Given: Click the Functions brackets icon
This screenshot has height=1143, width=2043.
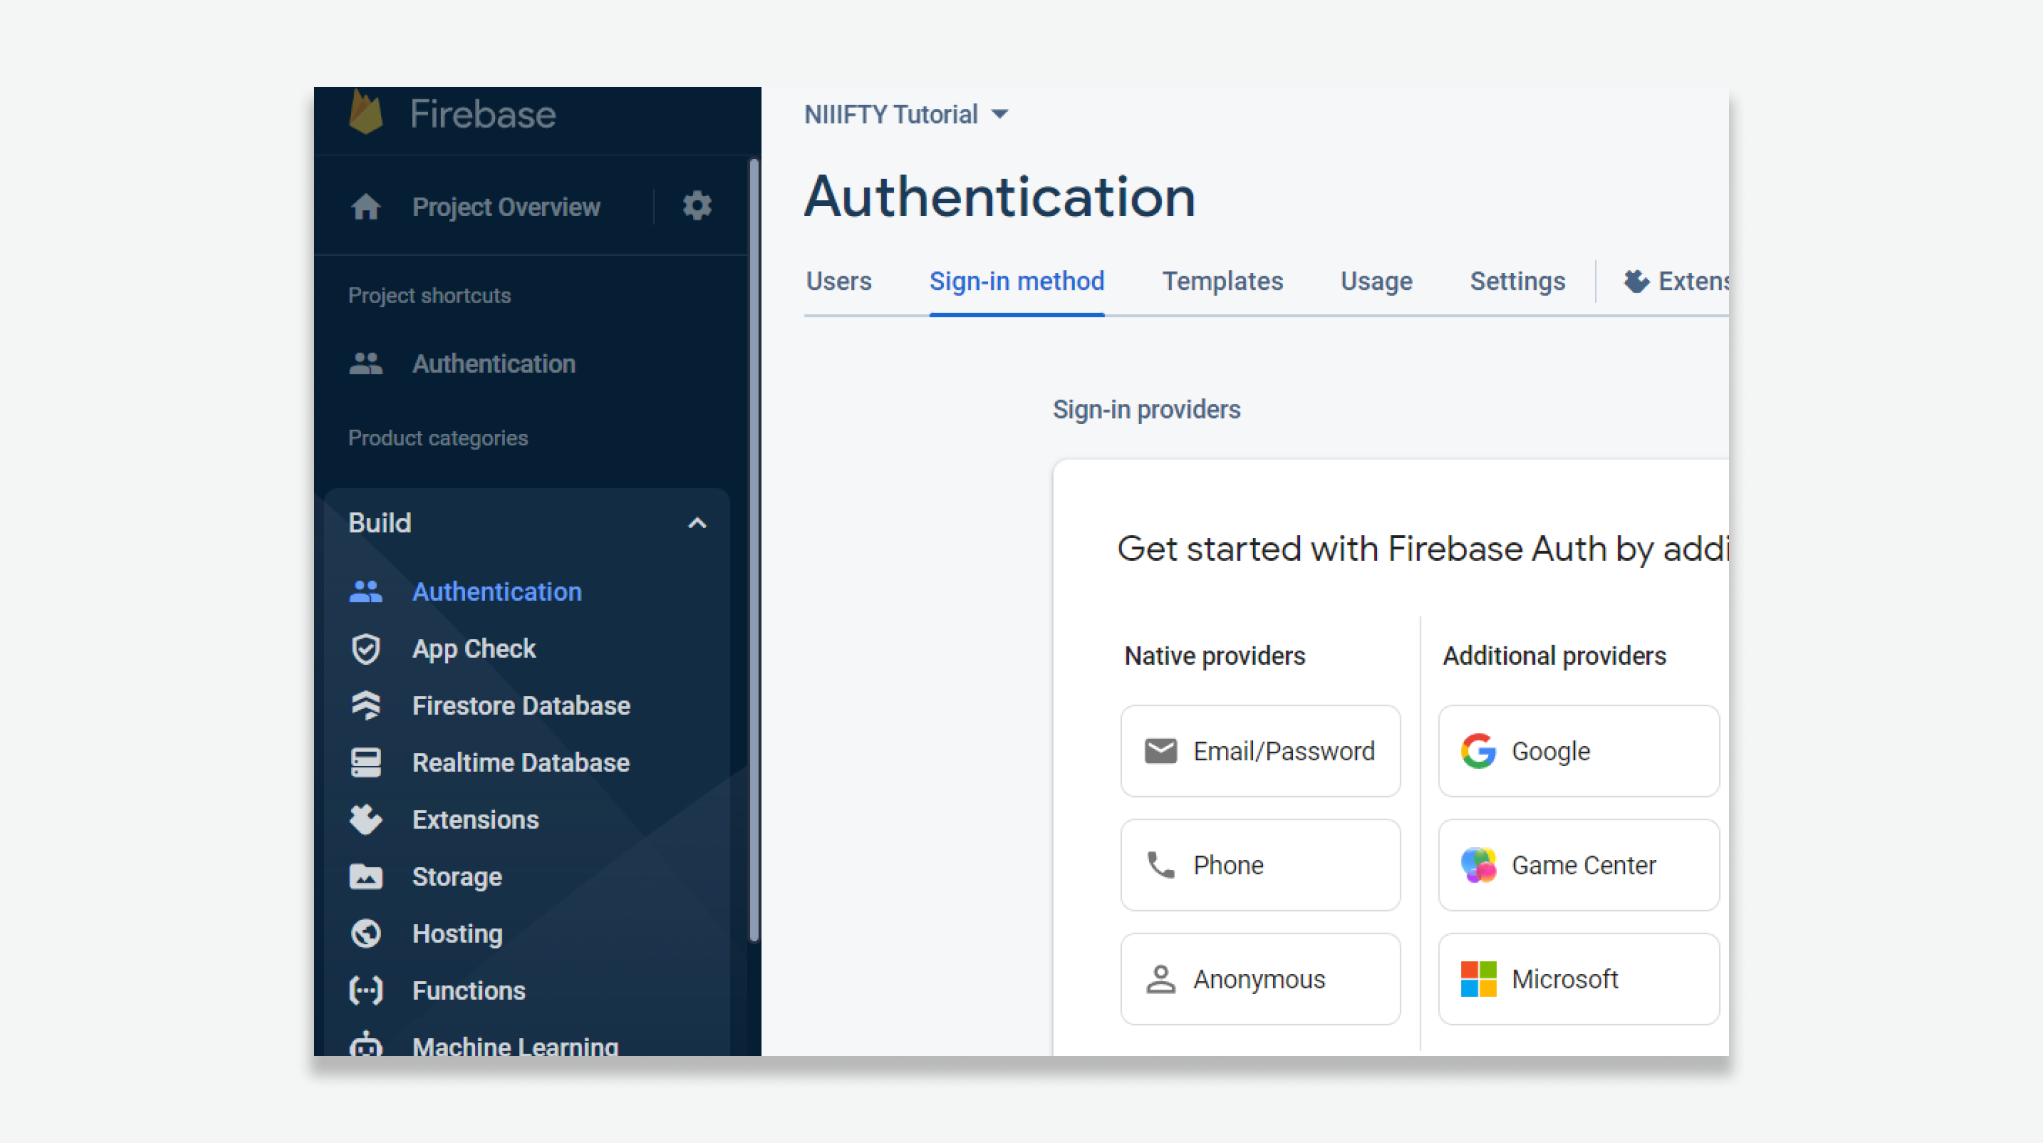Looking at the screenshot, I should click(x=366, y=990).
